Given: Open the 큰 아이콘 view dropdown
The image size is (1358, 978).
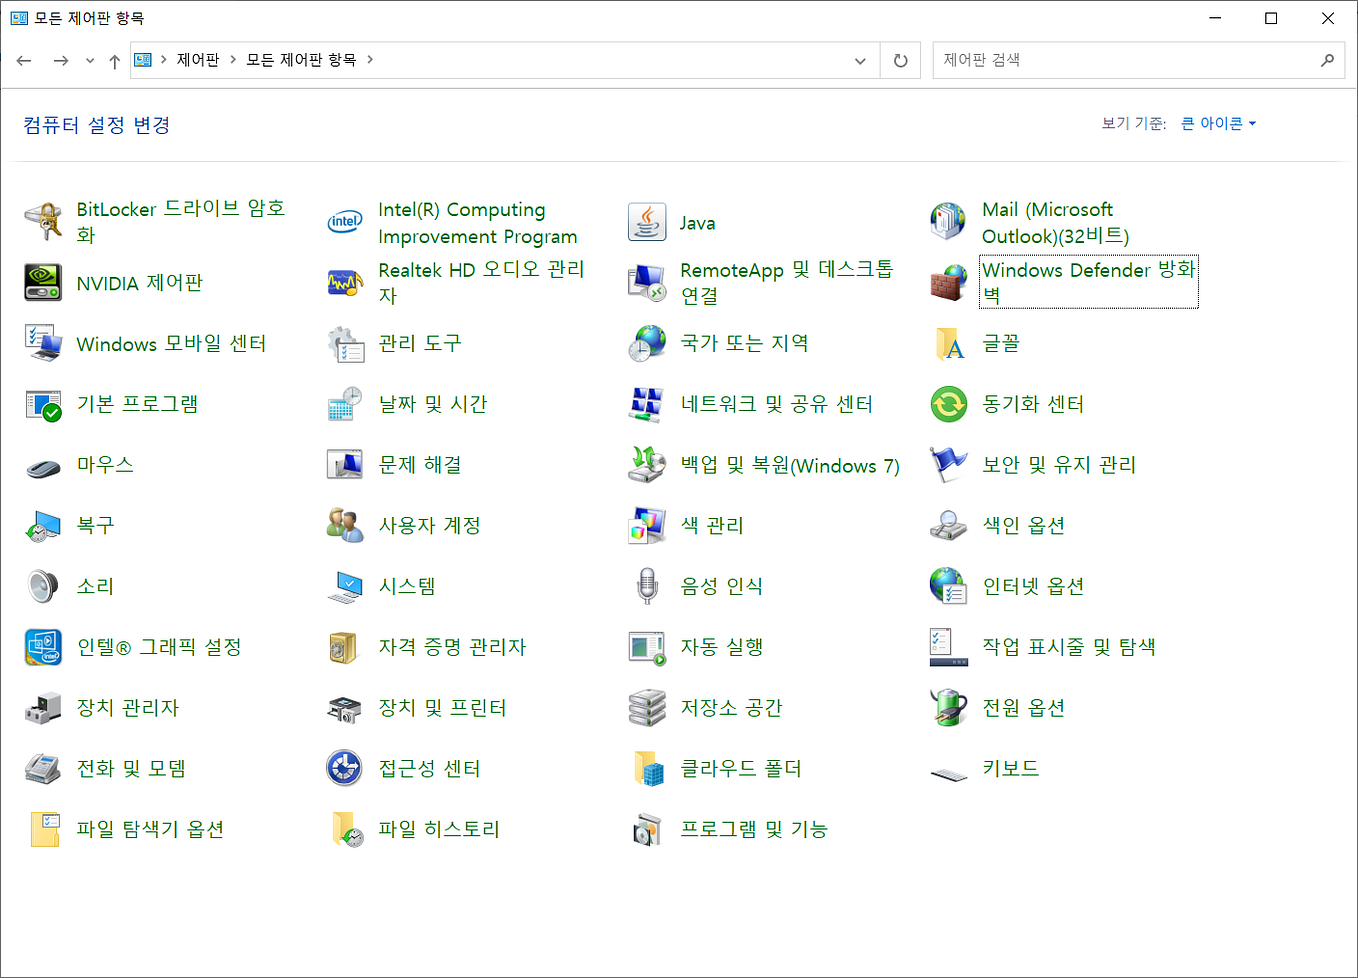Looking at the screenshot, I should 1218,123.
